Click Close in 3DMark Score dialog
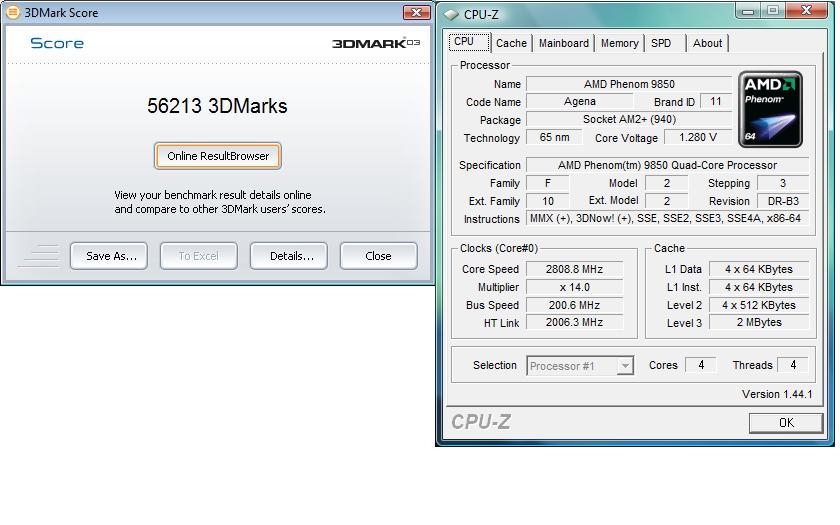840x525 pixels. [378, 256]
